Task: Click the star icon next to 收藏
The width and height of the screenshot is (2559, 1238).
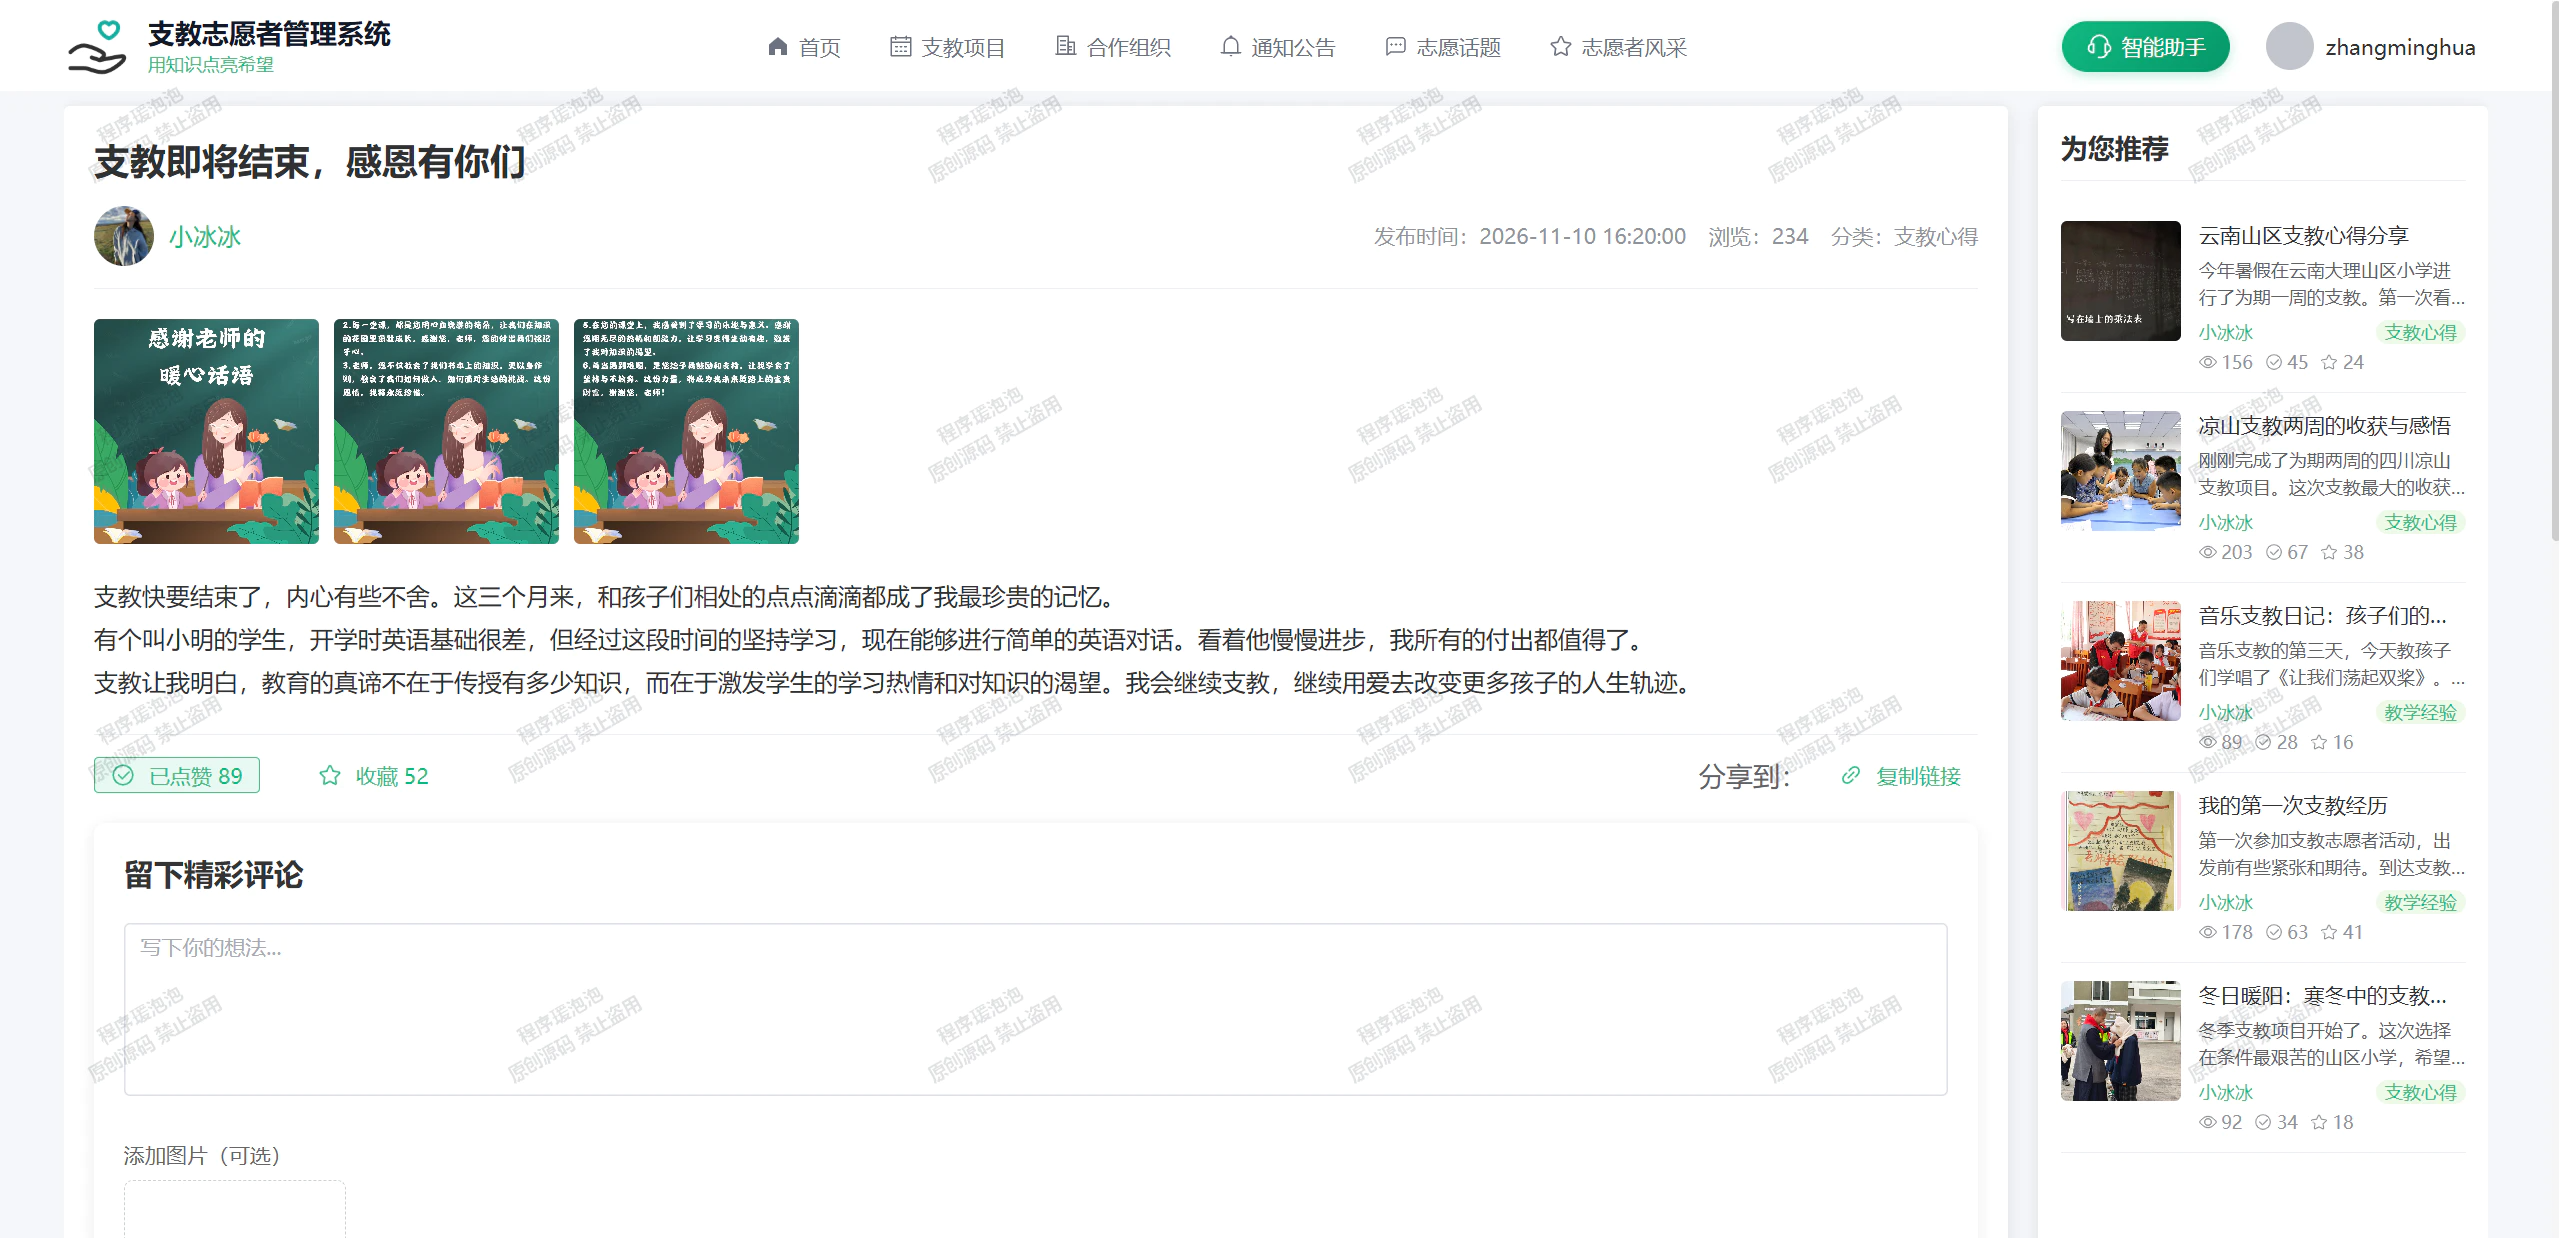Action: pos(330,775)
